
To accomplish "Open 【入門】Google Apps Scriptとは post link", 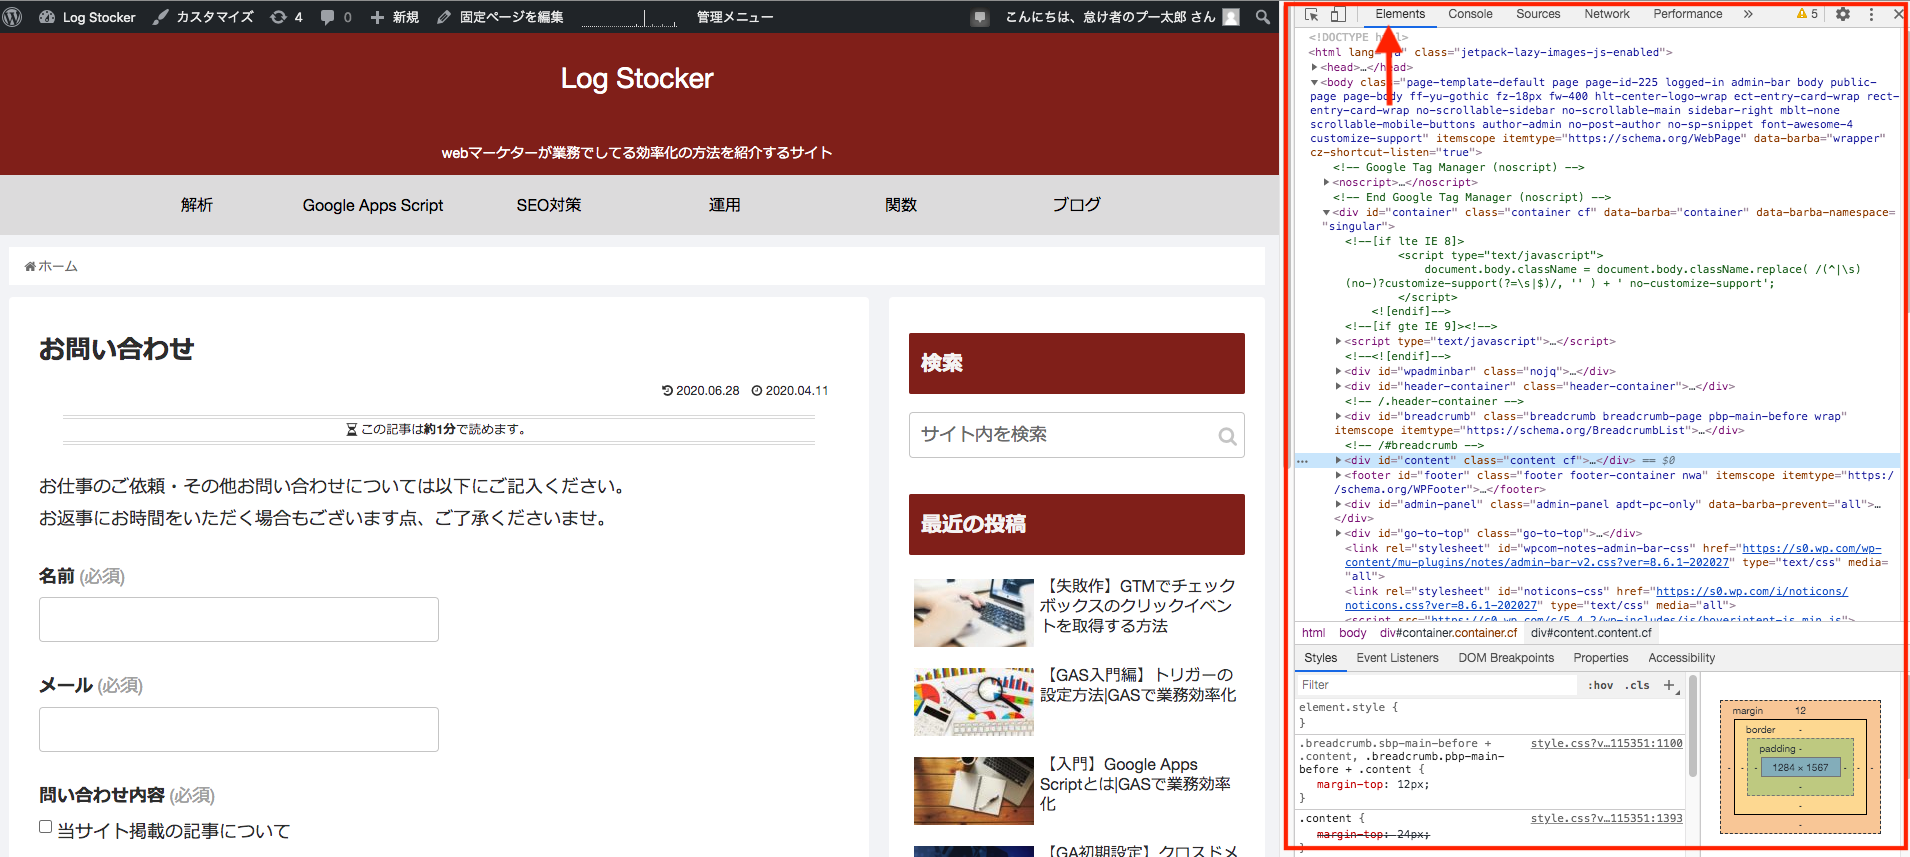I will tap(1136, 784).
